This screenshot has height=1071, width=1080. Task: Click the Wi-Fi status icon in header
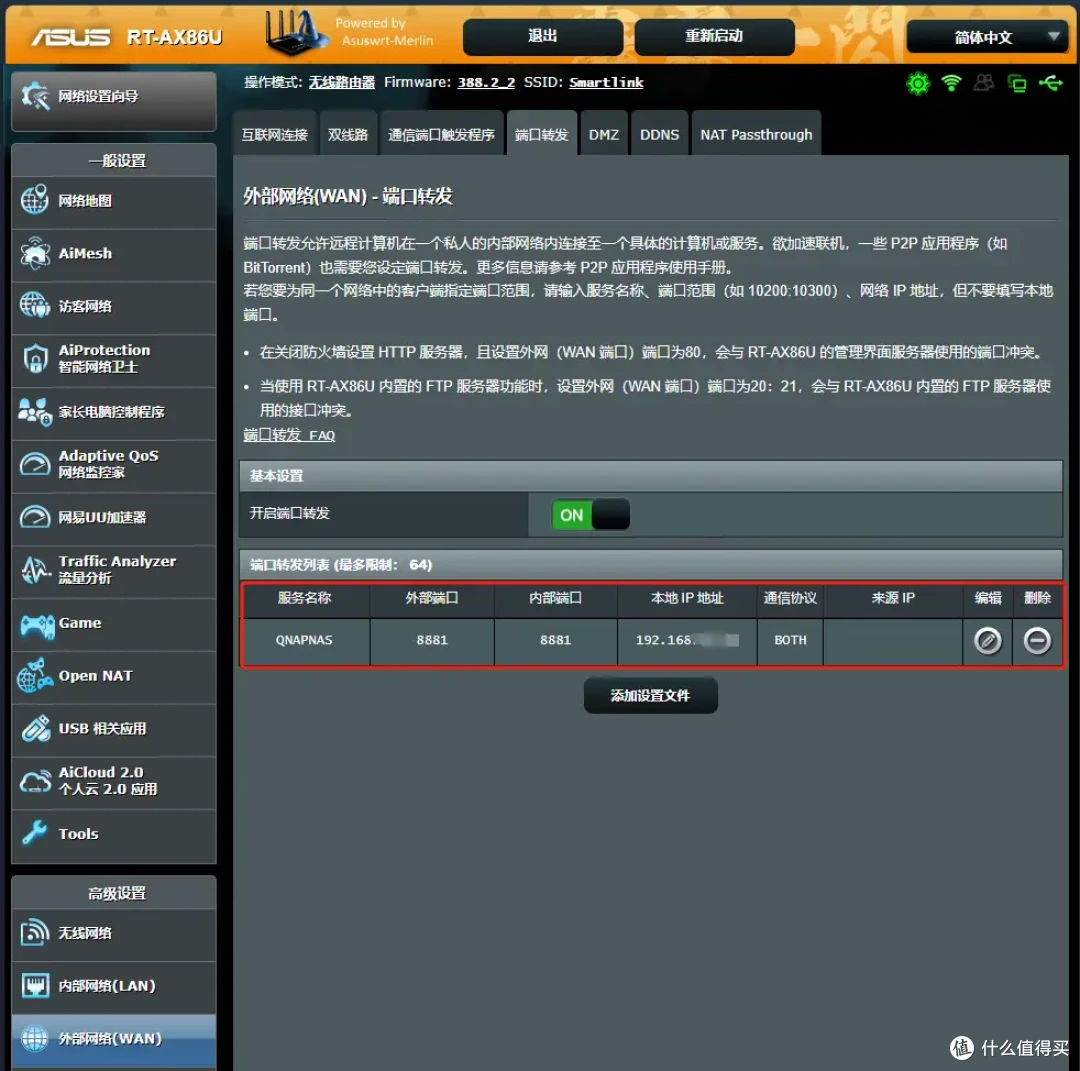tap(950, 84)
